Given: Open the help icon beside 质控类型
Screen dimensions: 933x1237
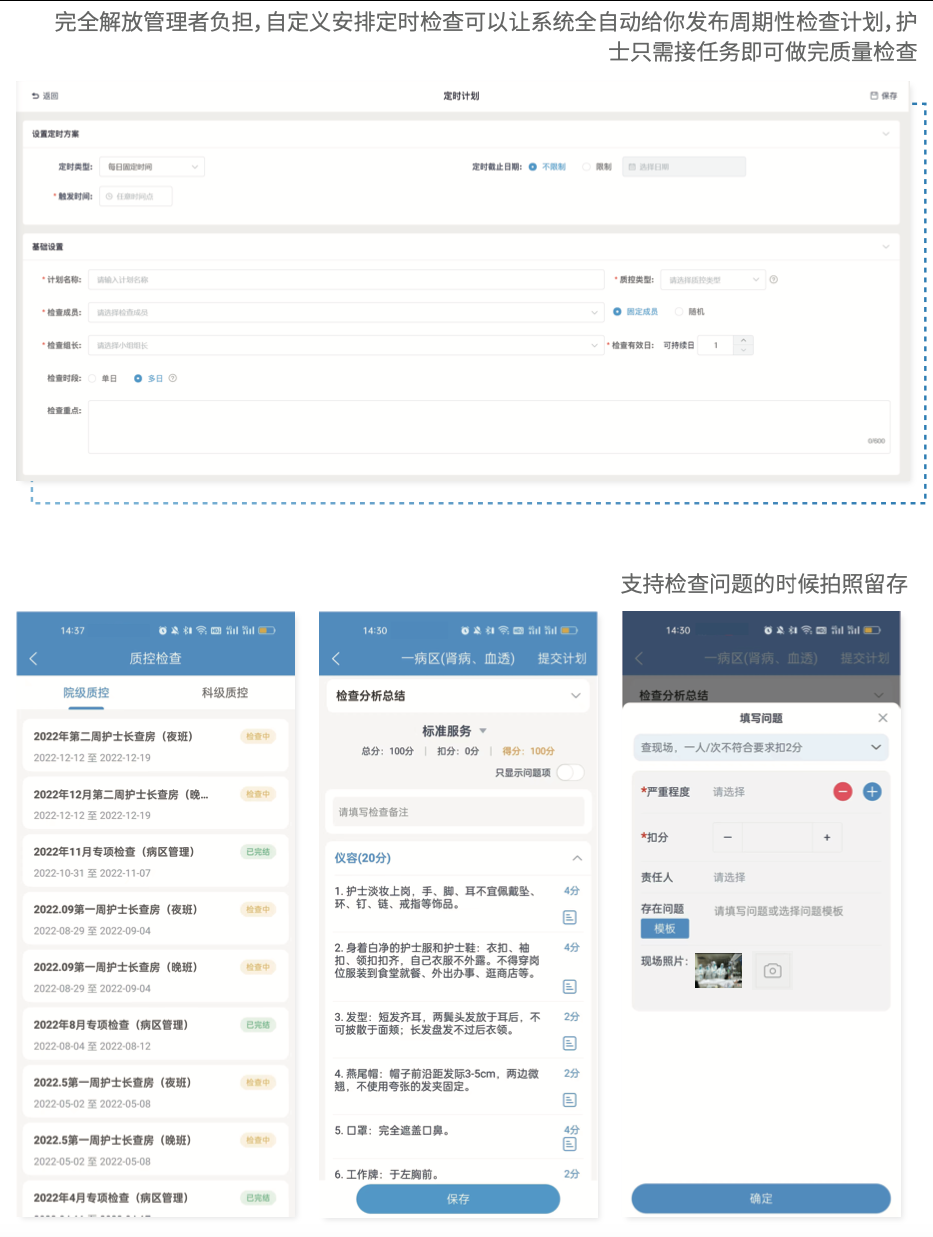Looking at the screenshot, I should pos(774,280).
